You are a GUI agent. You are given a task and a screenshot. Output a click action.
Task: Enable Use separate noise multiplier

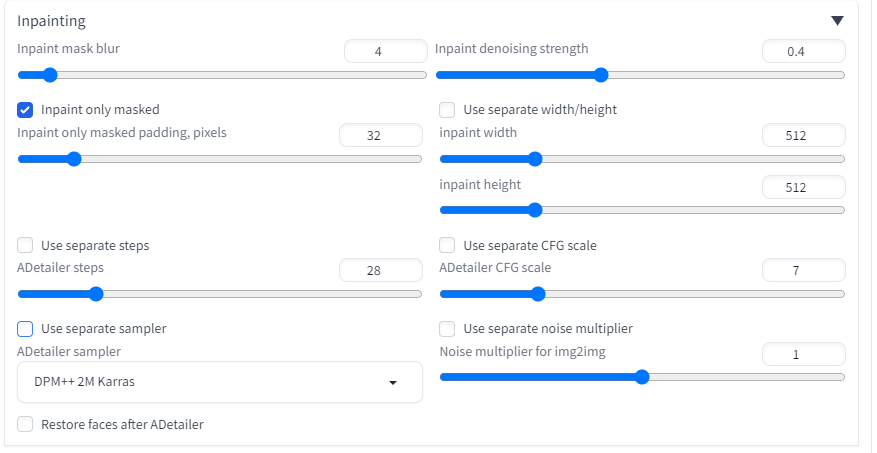[x=447, y=328]
